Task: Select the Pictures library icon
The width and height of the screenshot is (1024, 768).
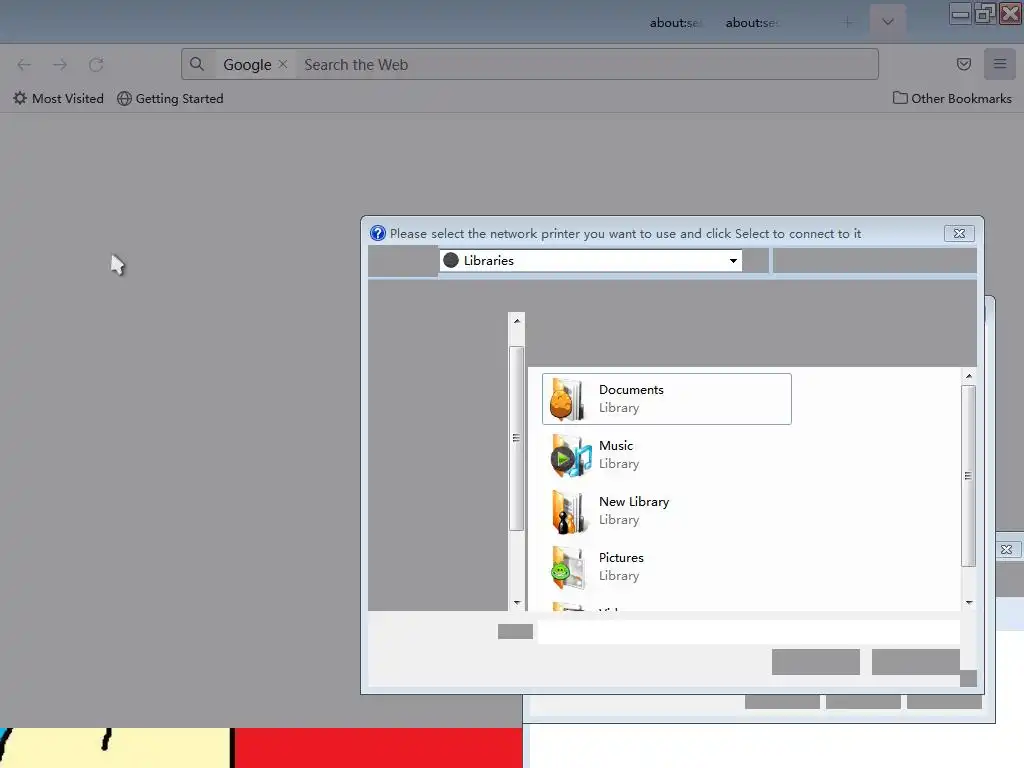Action: coord(568,568)
